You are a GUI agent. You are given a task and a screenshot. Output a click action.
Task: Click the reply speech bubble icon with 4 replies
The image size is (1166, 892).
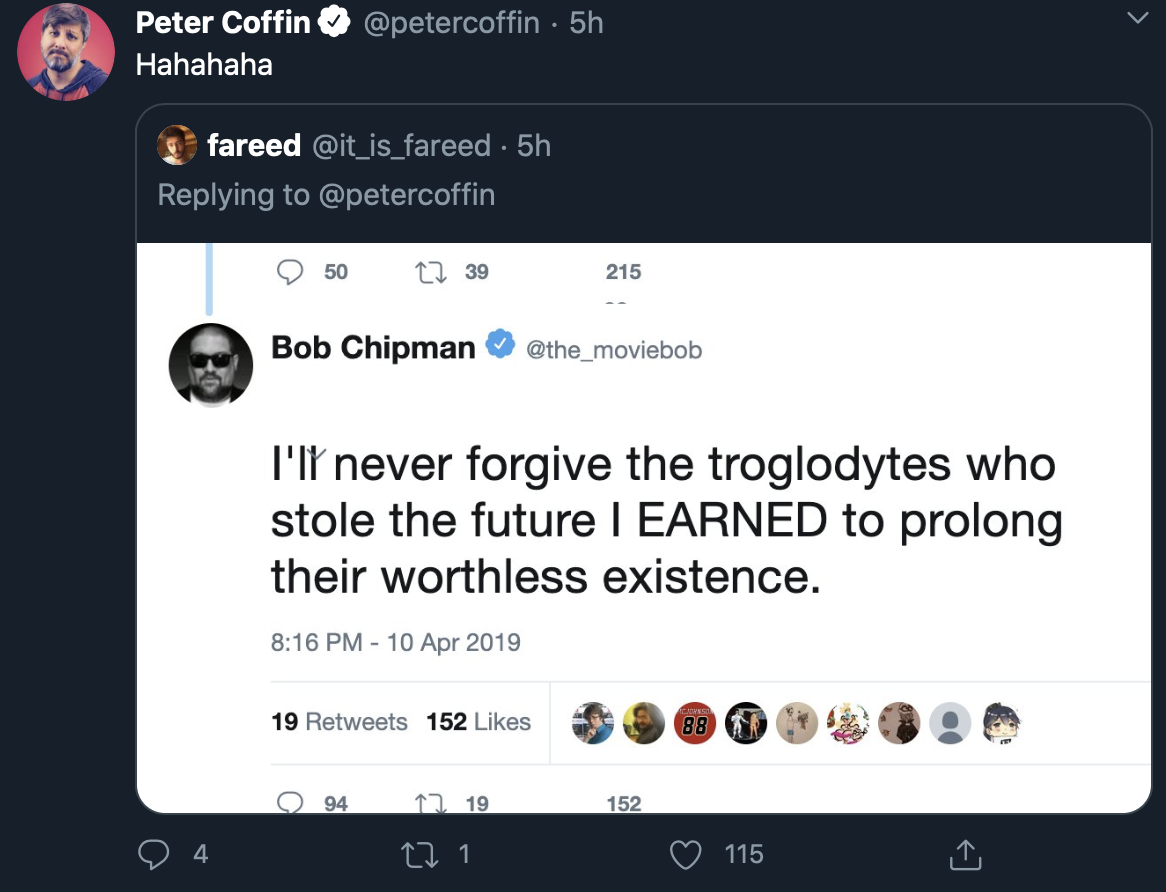153,854
